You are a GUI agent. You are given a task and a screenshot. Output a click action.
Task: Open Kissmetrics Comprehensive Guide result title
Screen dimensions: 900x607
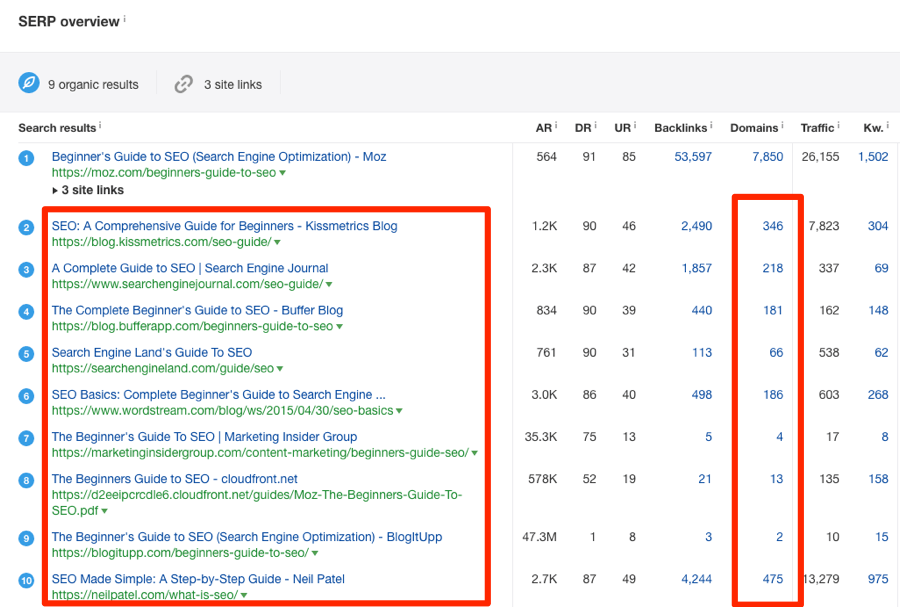coord(224,226)
